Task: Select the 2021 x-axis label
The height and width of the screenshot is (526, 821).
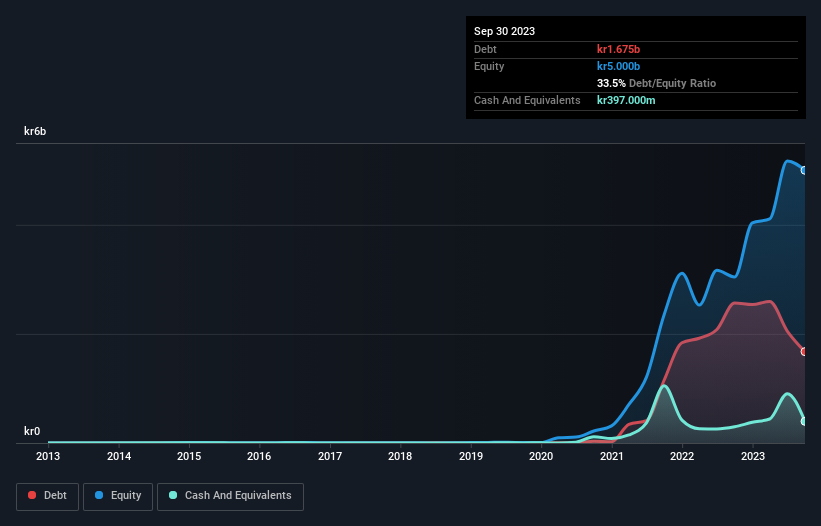Action: point(612,456)
